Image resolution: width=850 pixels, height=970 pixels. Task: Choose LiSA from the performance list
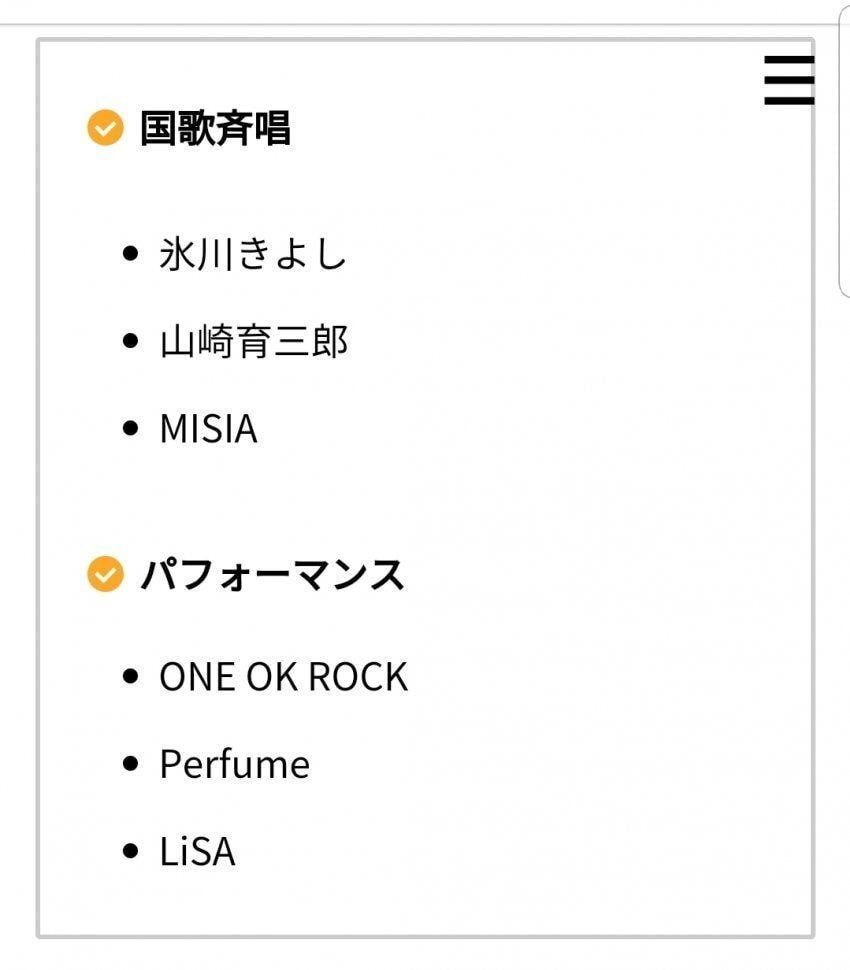point(197,852)
